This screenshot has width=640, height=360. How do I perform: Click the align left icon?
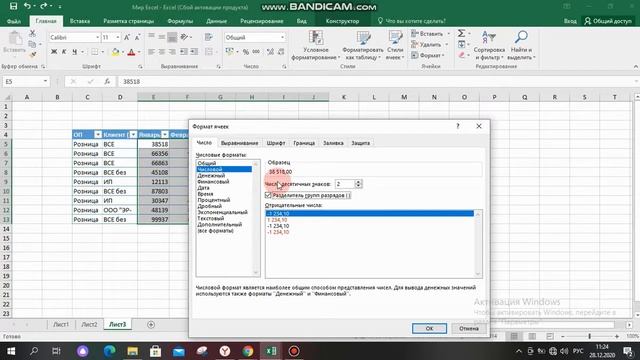[x=151, y=52]
